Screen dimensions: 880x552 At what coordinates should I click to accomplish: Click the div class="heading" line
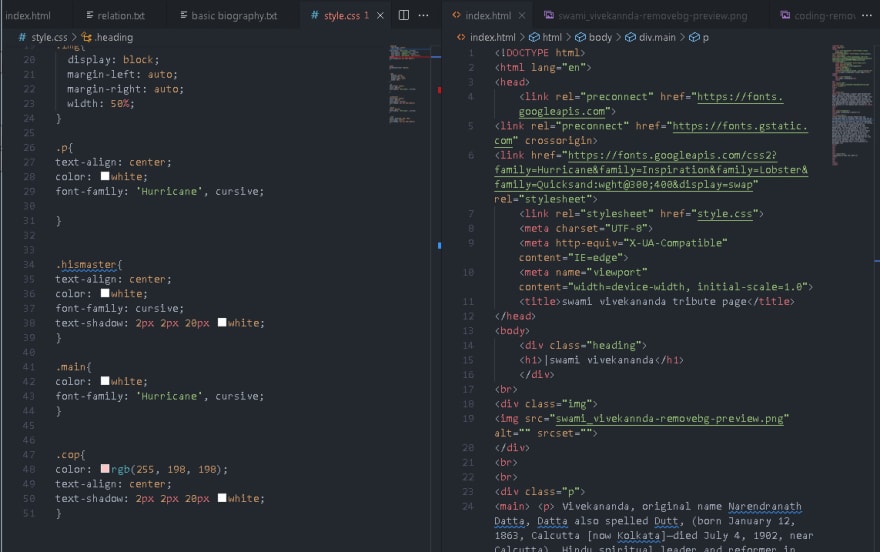coord(583,345)
